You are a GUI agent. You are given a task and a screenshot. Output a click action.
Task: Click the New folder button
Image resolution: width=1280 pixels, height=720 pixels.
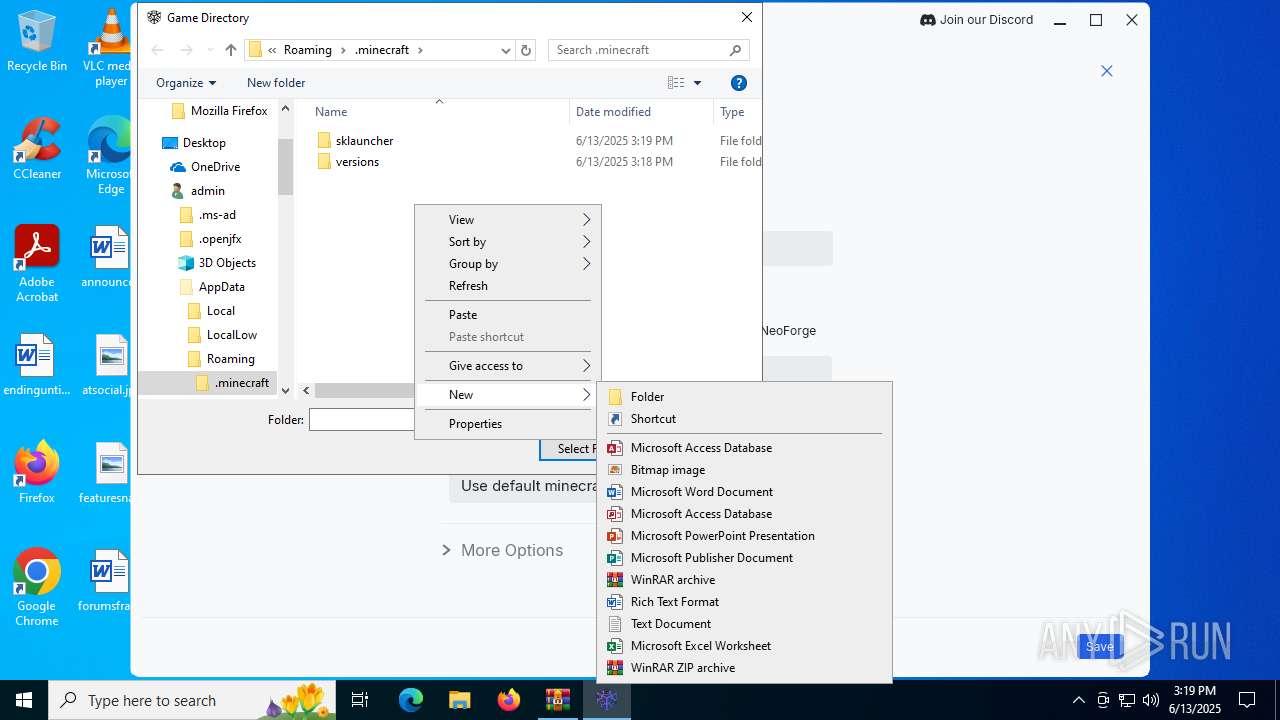276,83
